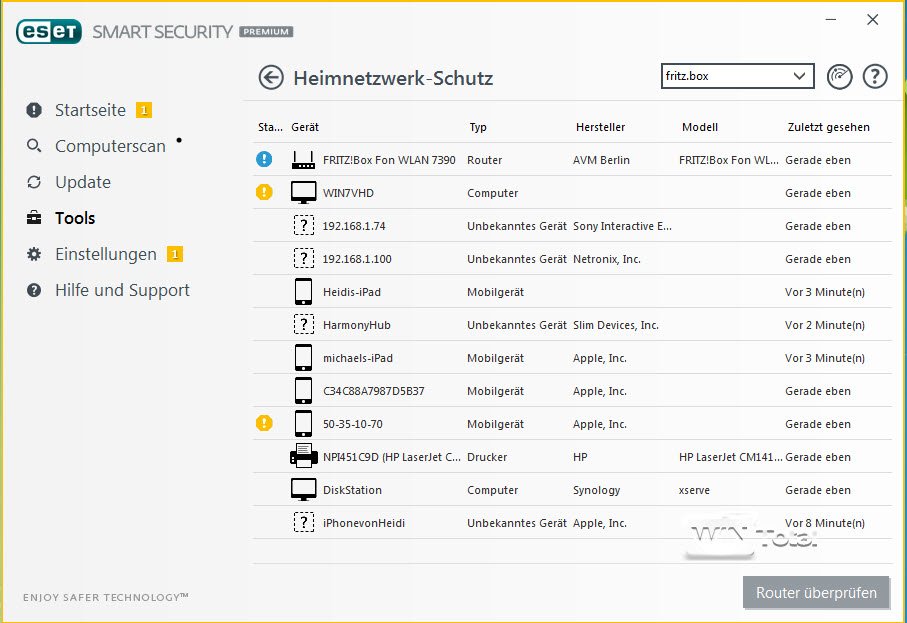Minimize the ESET window
907x623 pixels.
(x=831, y=20)
